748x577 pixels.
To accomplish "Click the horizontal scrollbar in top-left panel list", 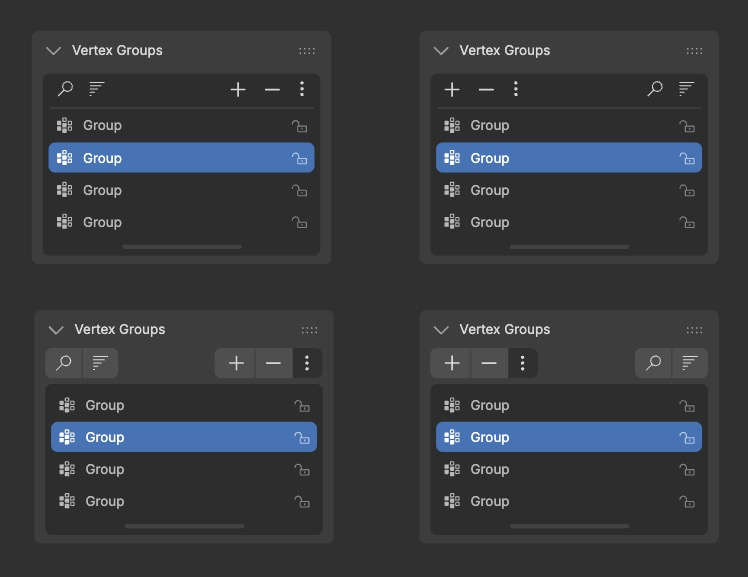I will pos(182,247).
